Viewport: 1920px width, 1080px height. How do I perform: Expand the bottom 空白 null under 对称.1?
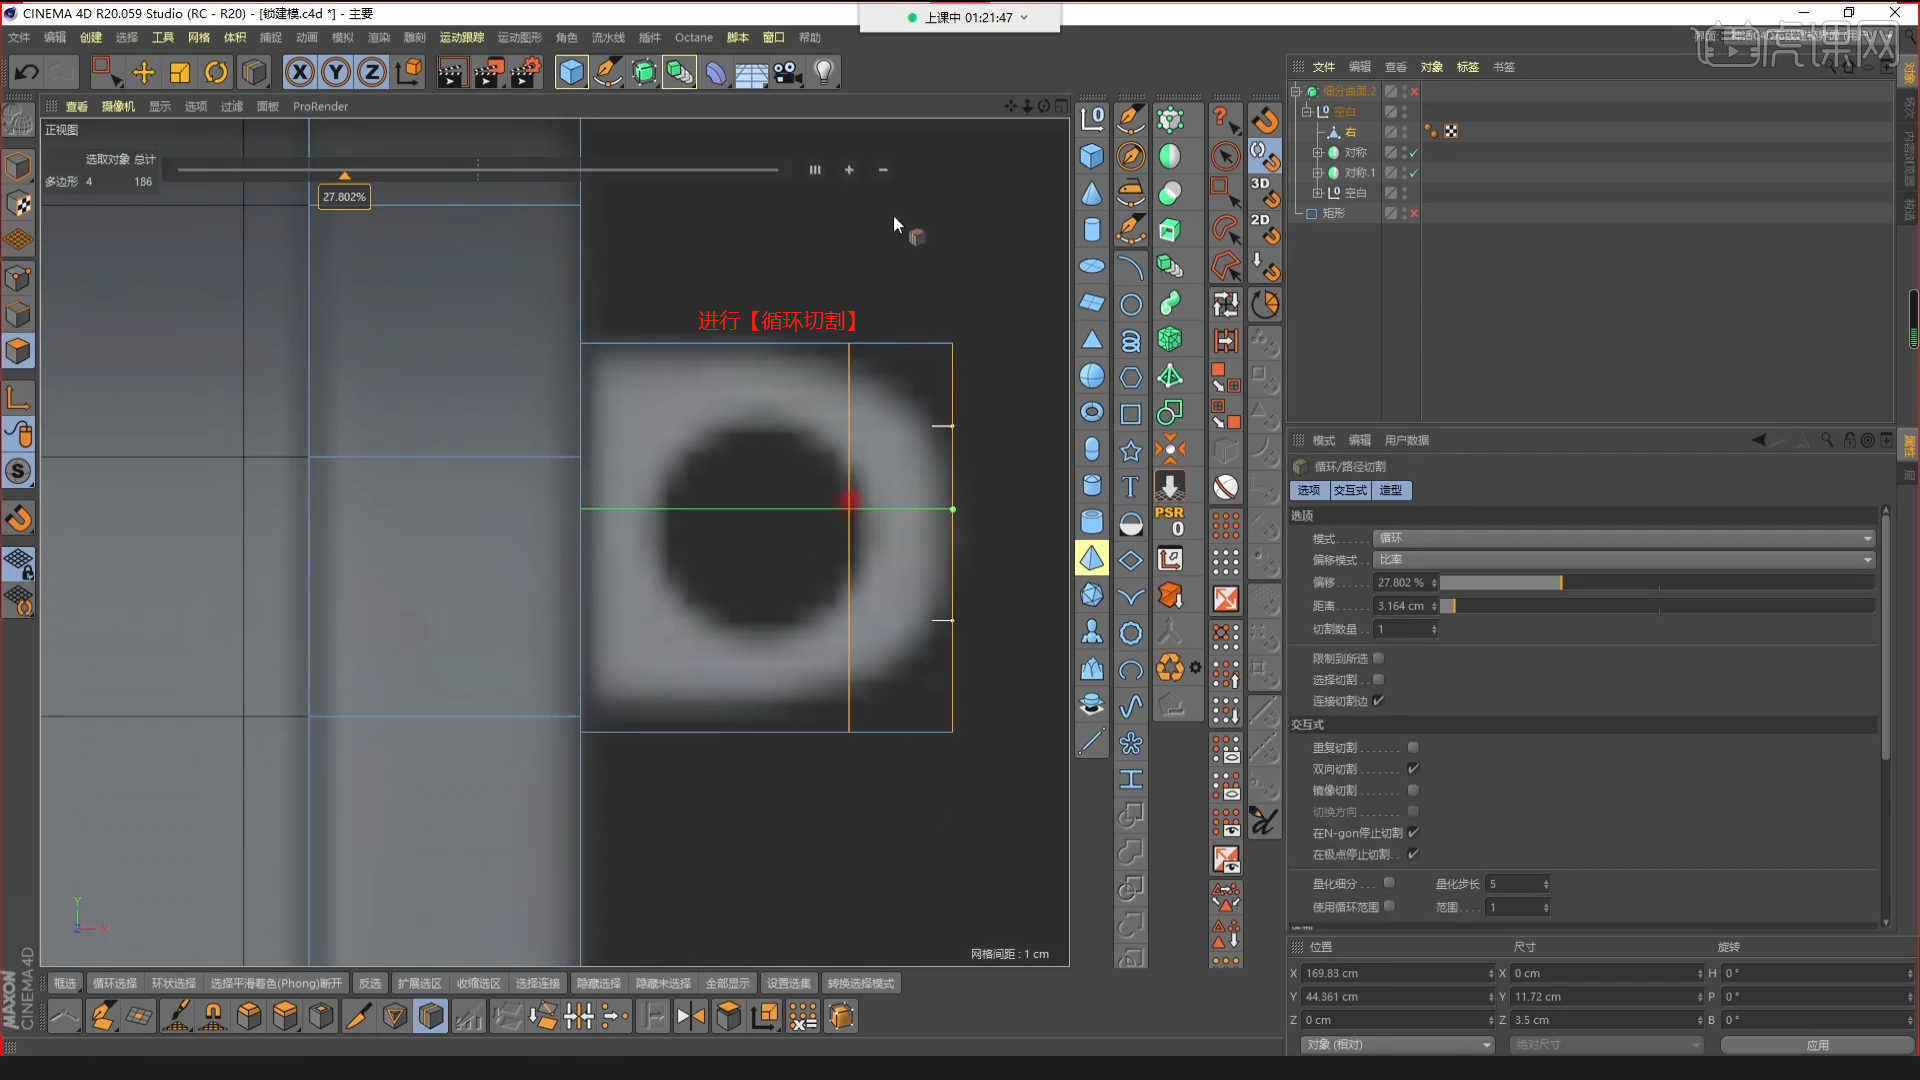coord(1318,193)
